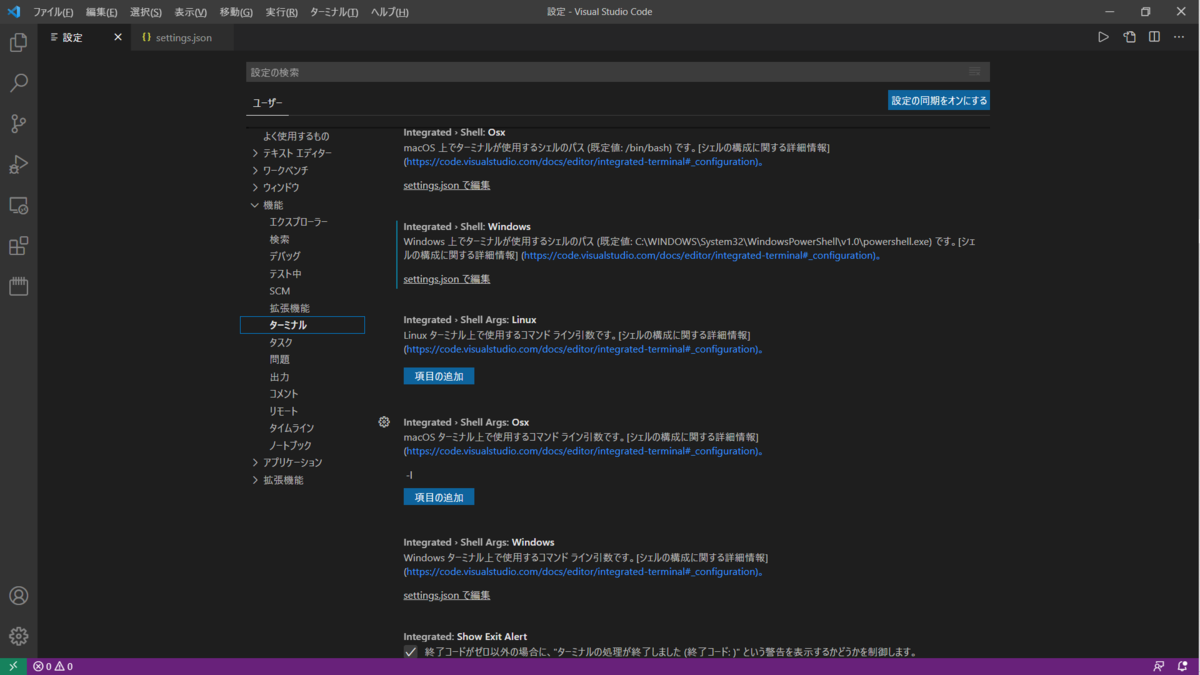The width and height of the screenshot is (1200, 675).
Task: Open settings.json で編集 under Shell: Osx
Action: [x=447, y=185]
